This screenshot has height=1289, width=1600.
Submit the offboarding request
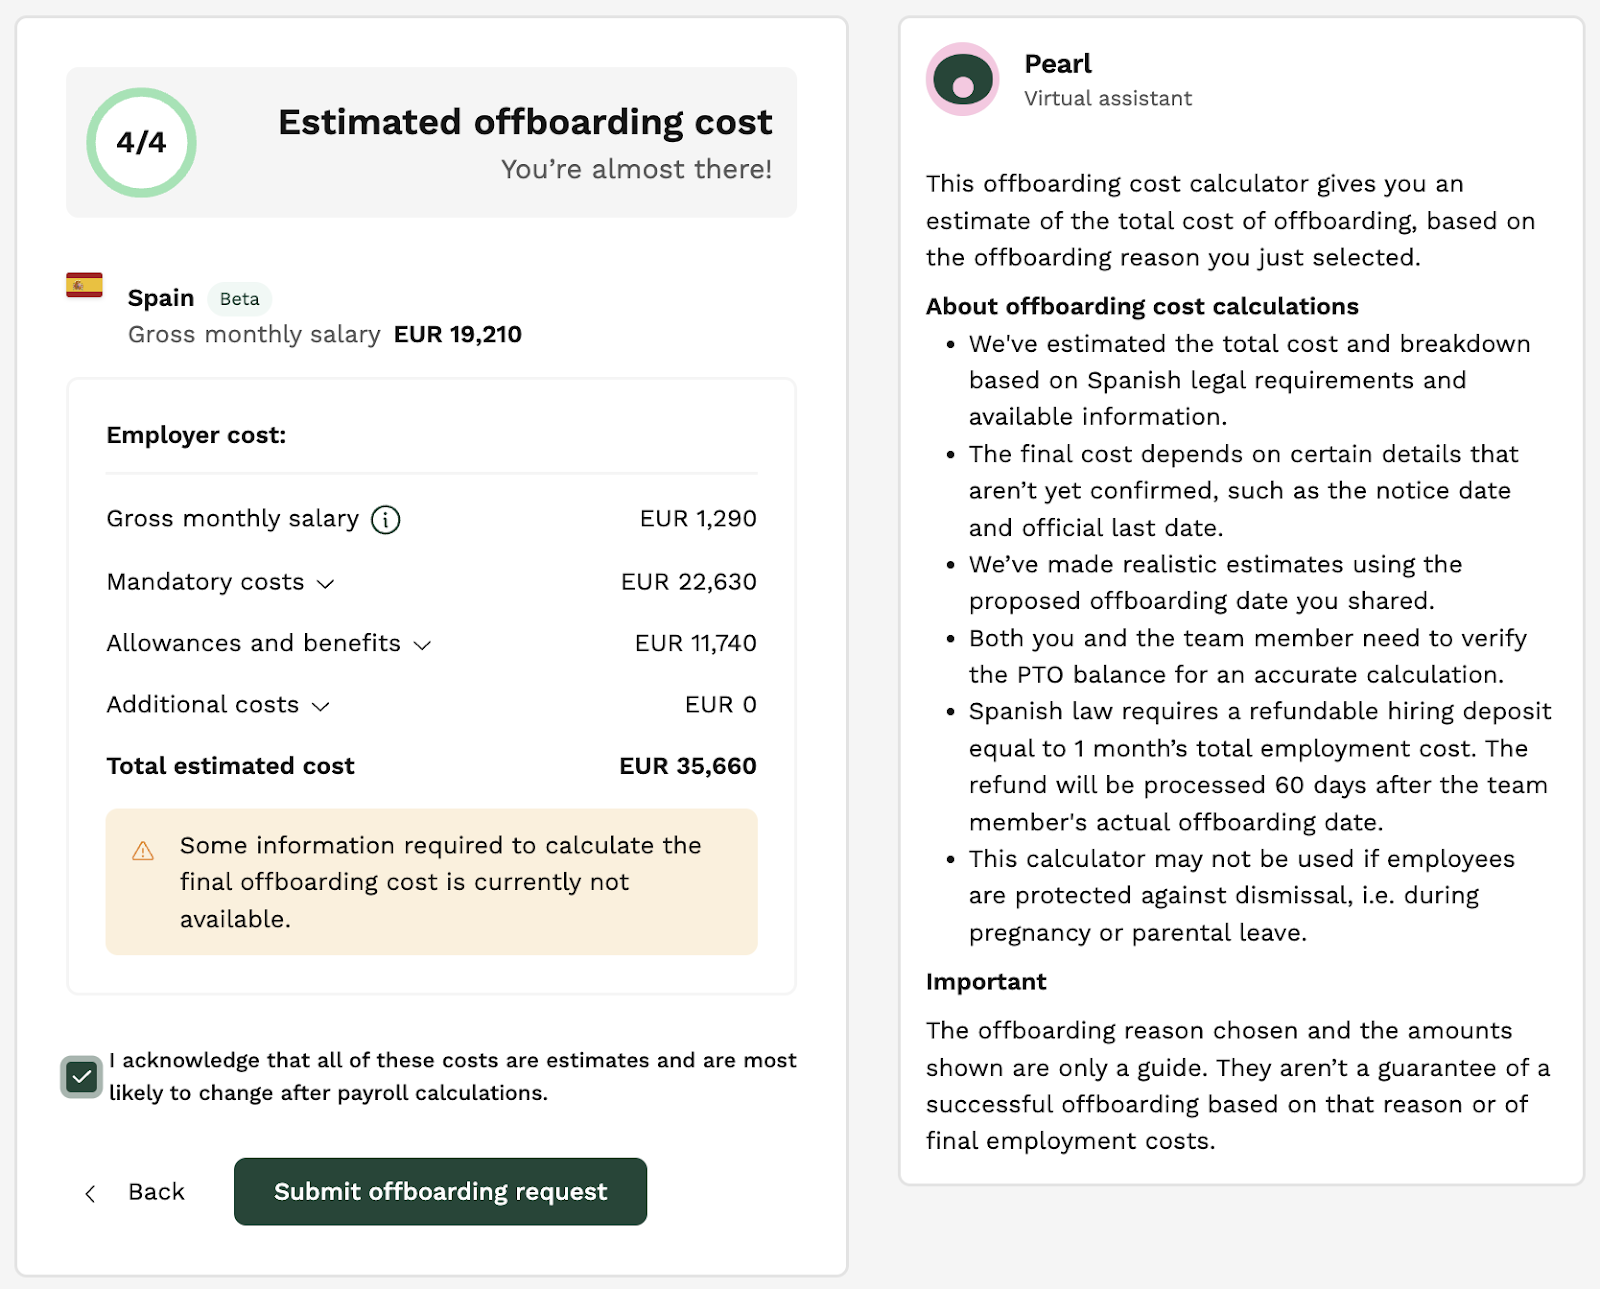click(x=440, y=1191)
